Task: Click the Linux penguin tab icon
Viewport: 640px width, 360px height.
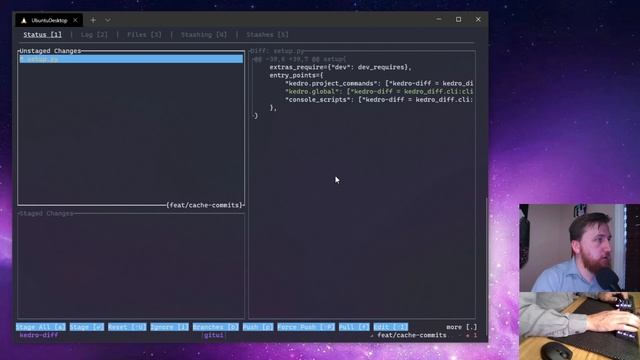Action: [x=24, y=20]
